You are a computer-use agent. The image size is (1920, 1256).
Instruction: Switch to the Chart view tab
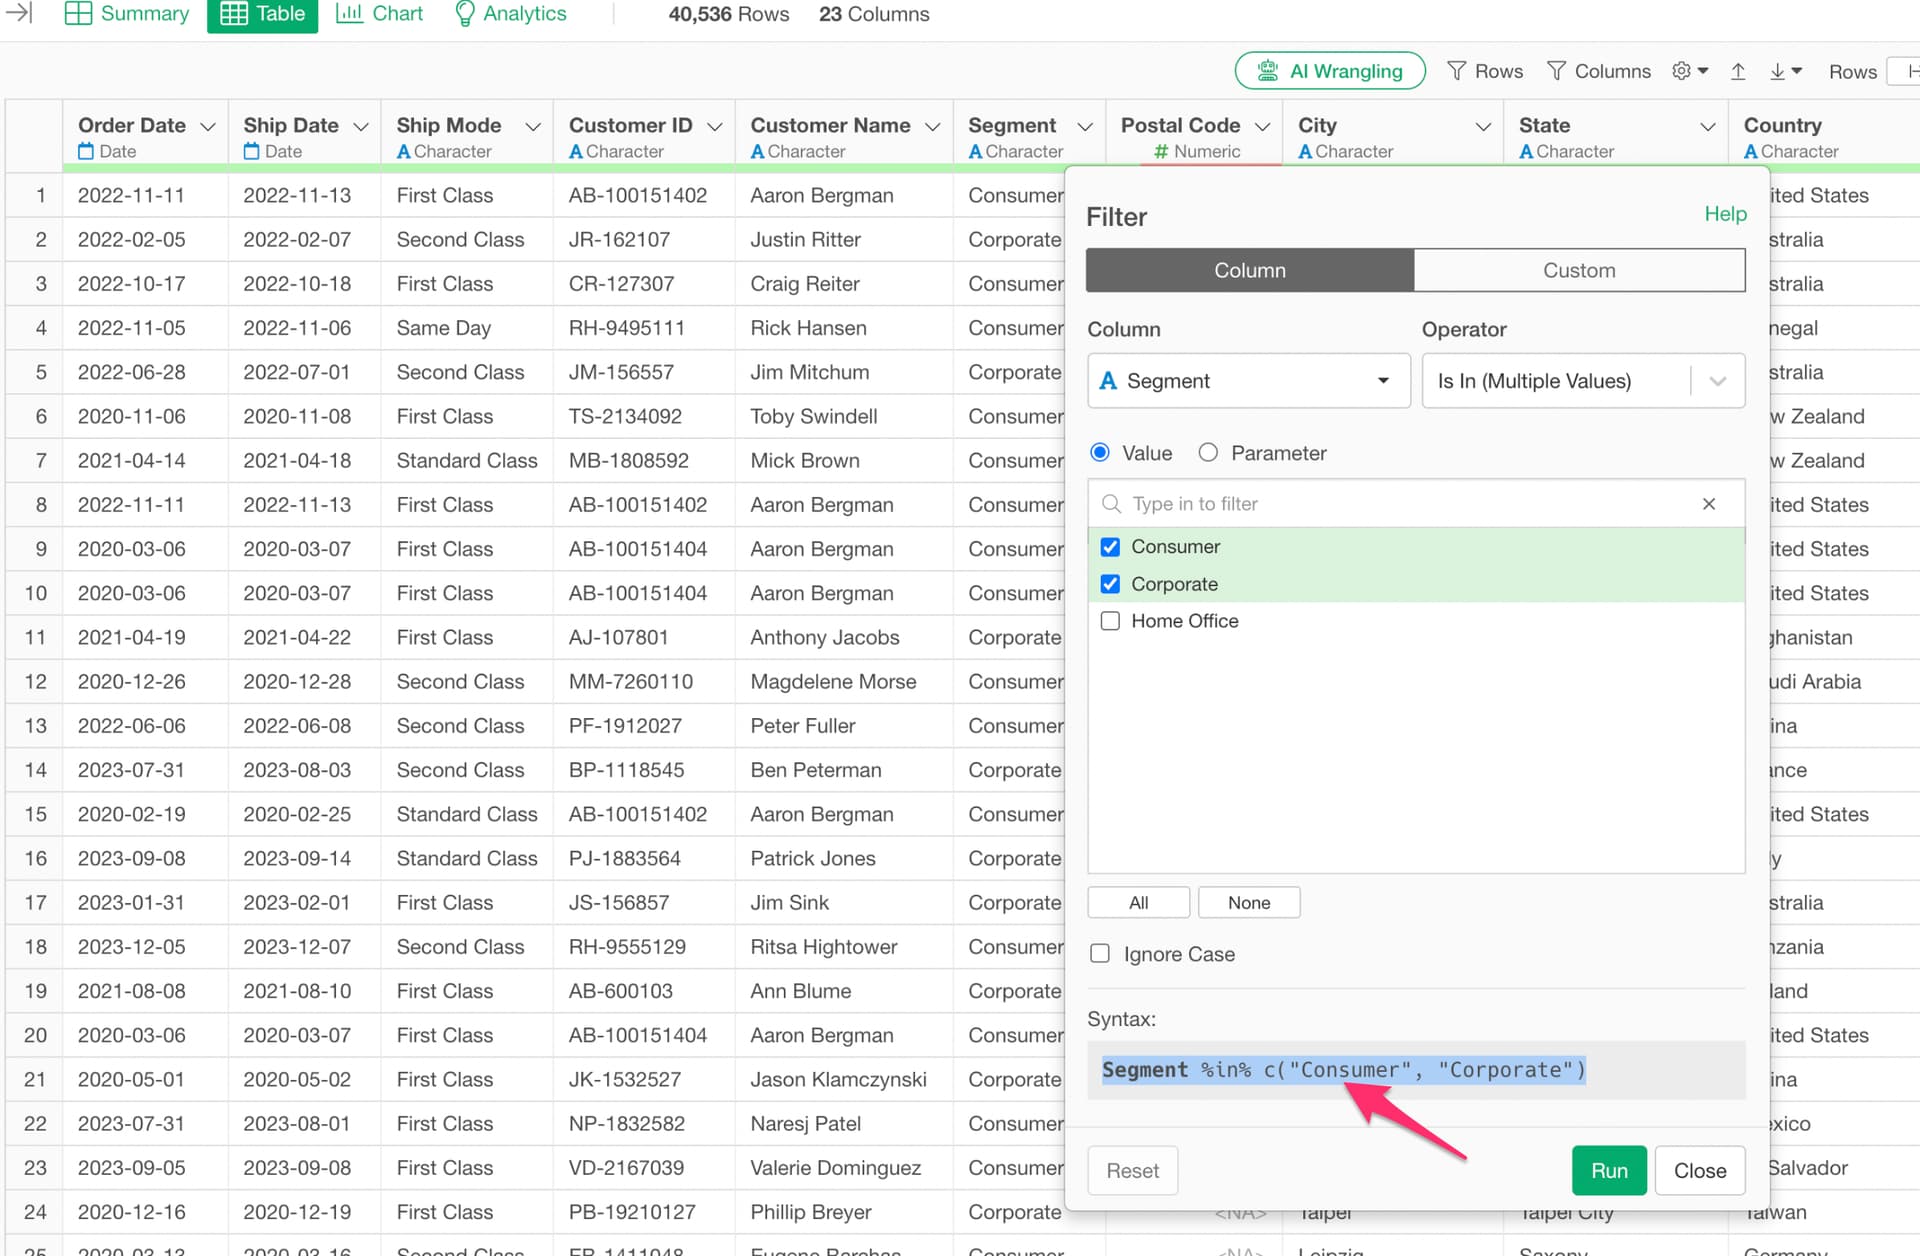point(379,14)
